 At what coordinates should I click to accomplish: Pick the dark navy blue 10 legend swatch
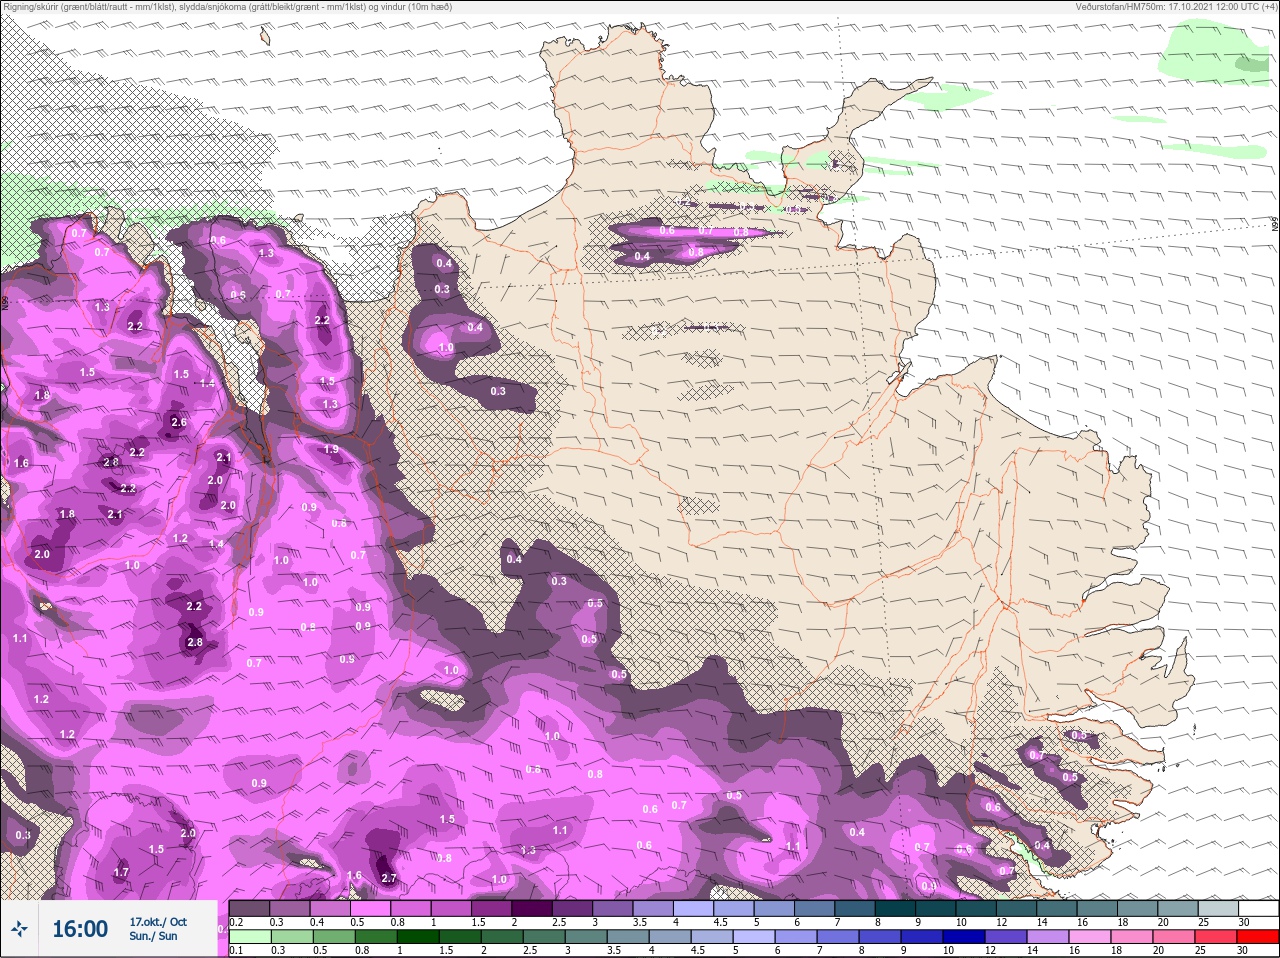[964, 937]
